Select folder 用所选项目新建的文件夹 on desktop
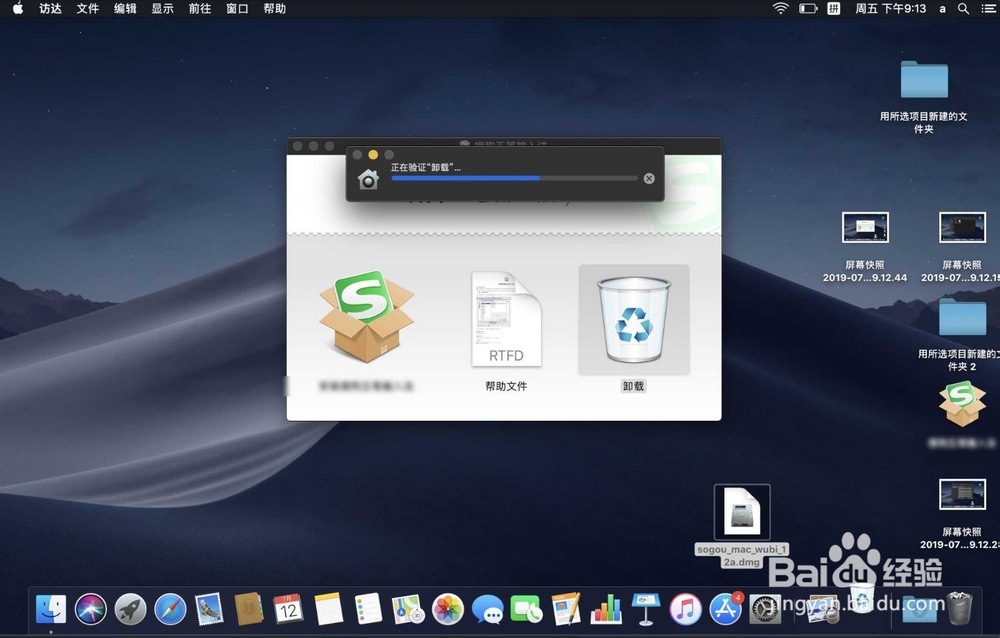Image resolution: width=1000 pixels, height=638 pixels. coord(924,79)
